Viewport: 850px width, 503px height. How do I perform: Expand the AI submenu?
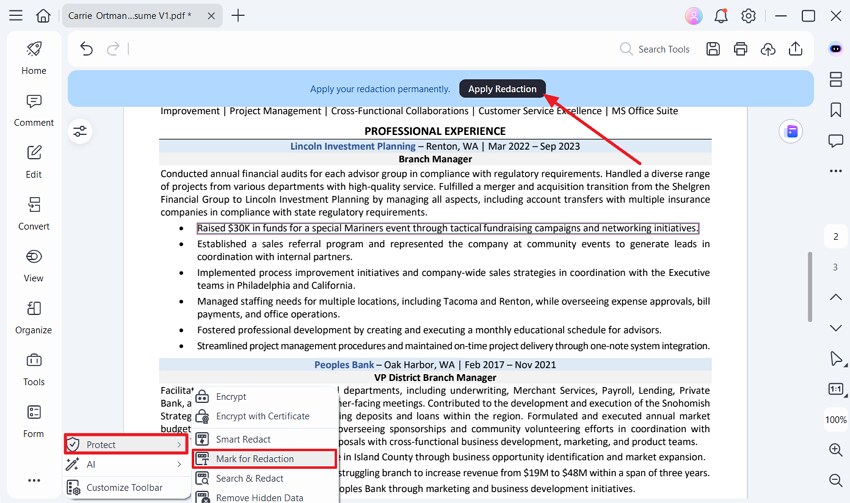pos(126,465)
